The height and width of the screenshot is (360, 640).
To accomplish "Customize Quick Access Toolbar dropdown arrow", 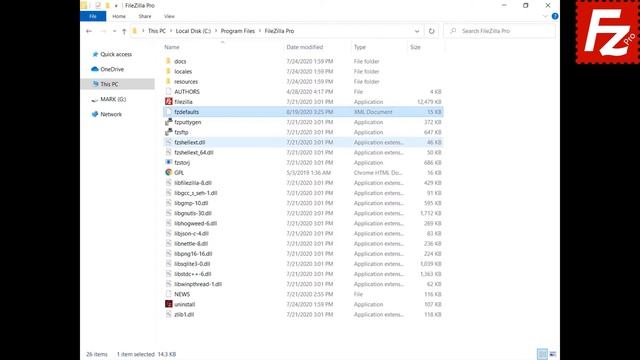I will pos(116,6).
